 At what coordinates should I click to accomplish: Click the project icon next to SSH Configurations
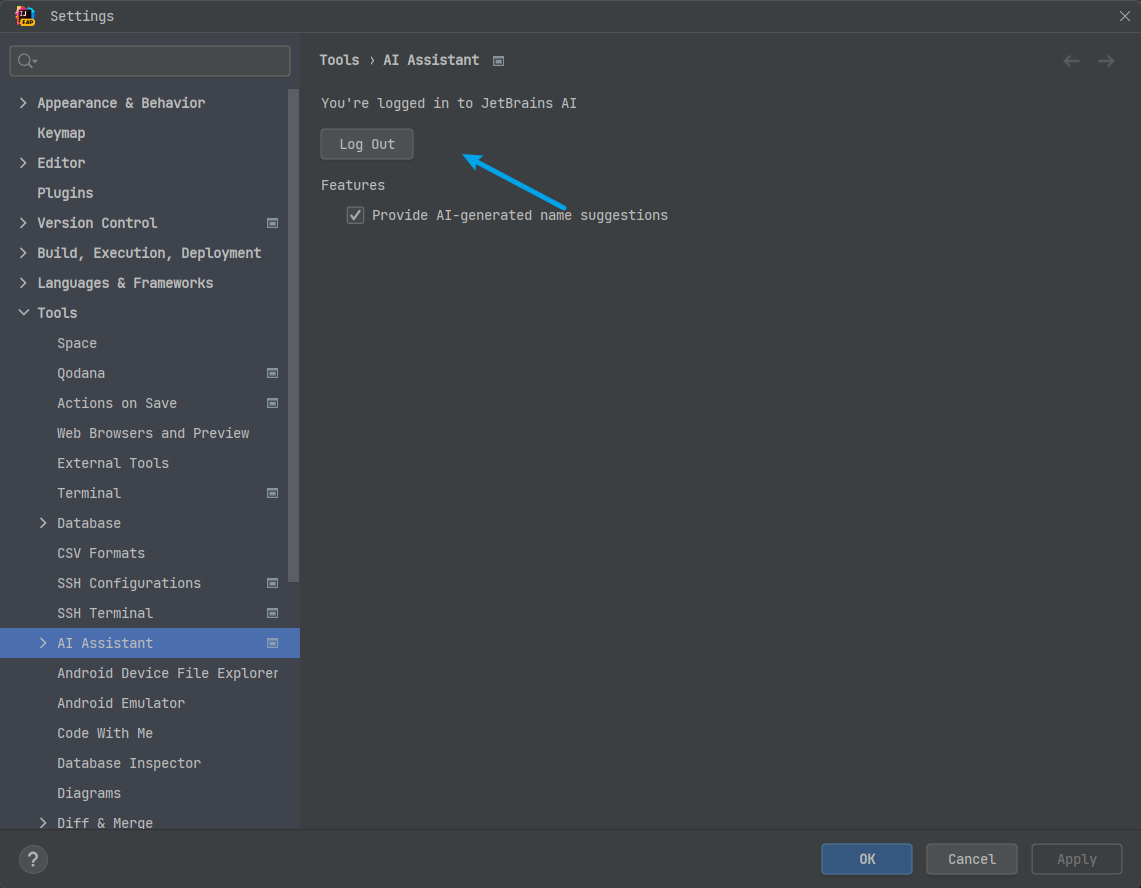coord(272,583)
